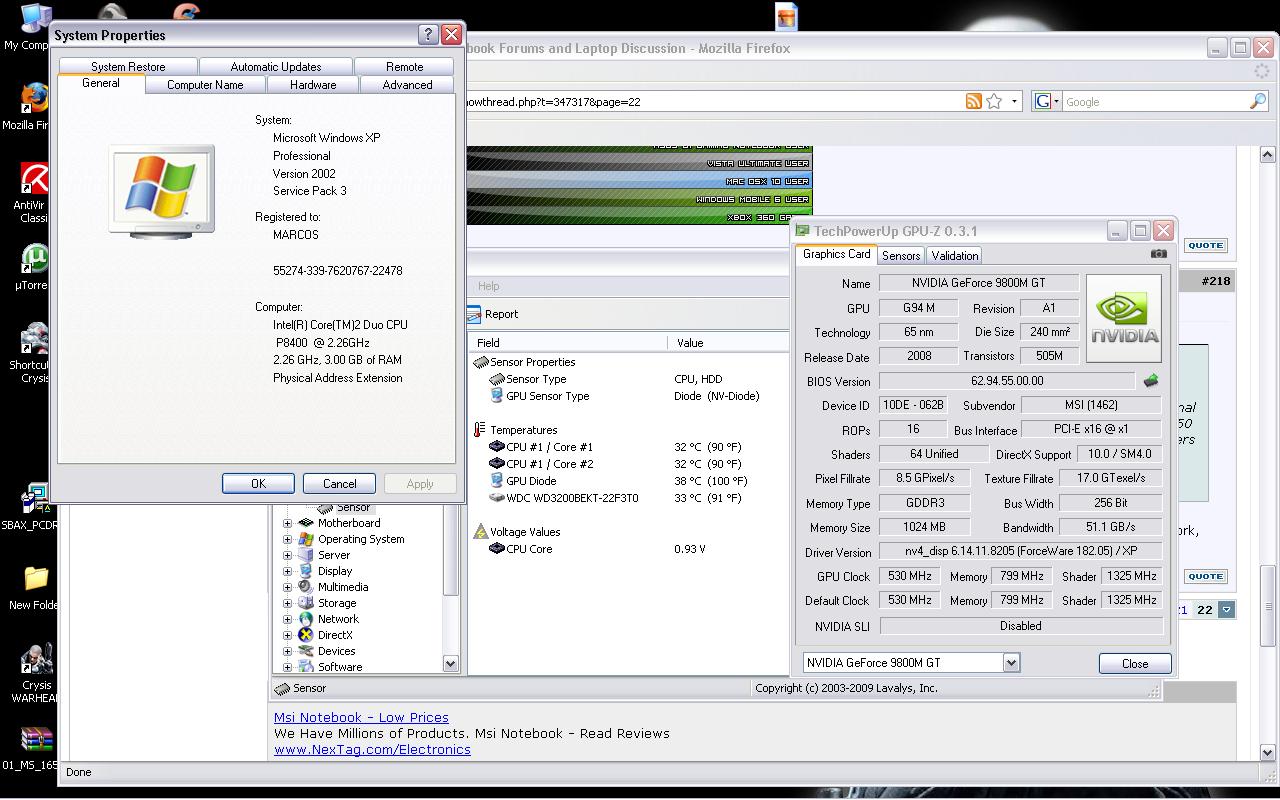Screen dimensions: 1280x800
Task: Click the Close button in GPU-Z
Action: click(1135, 663)
